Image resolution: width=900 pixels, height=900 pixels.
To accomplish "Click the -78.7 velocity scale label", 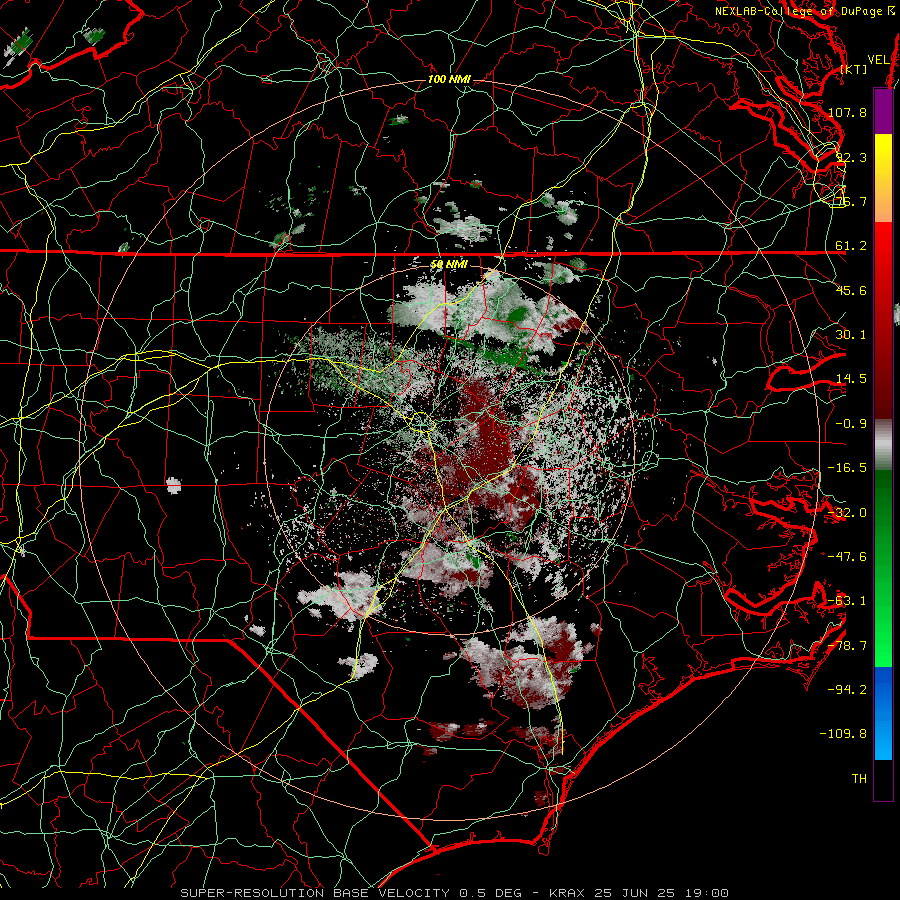I will pos(847,646).
